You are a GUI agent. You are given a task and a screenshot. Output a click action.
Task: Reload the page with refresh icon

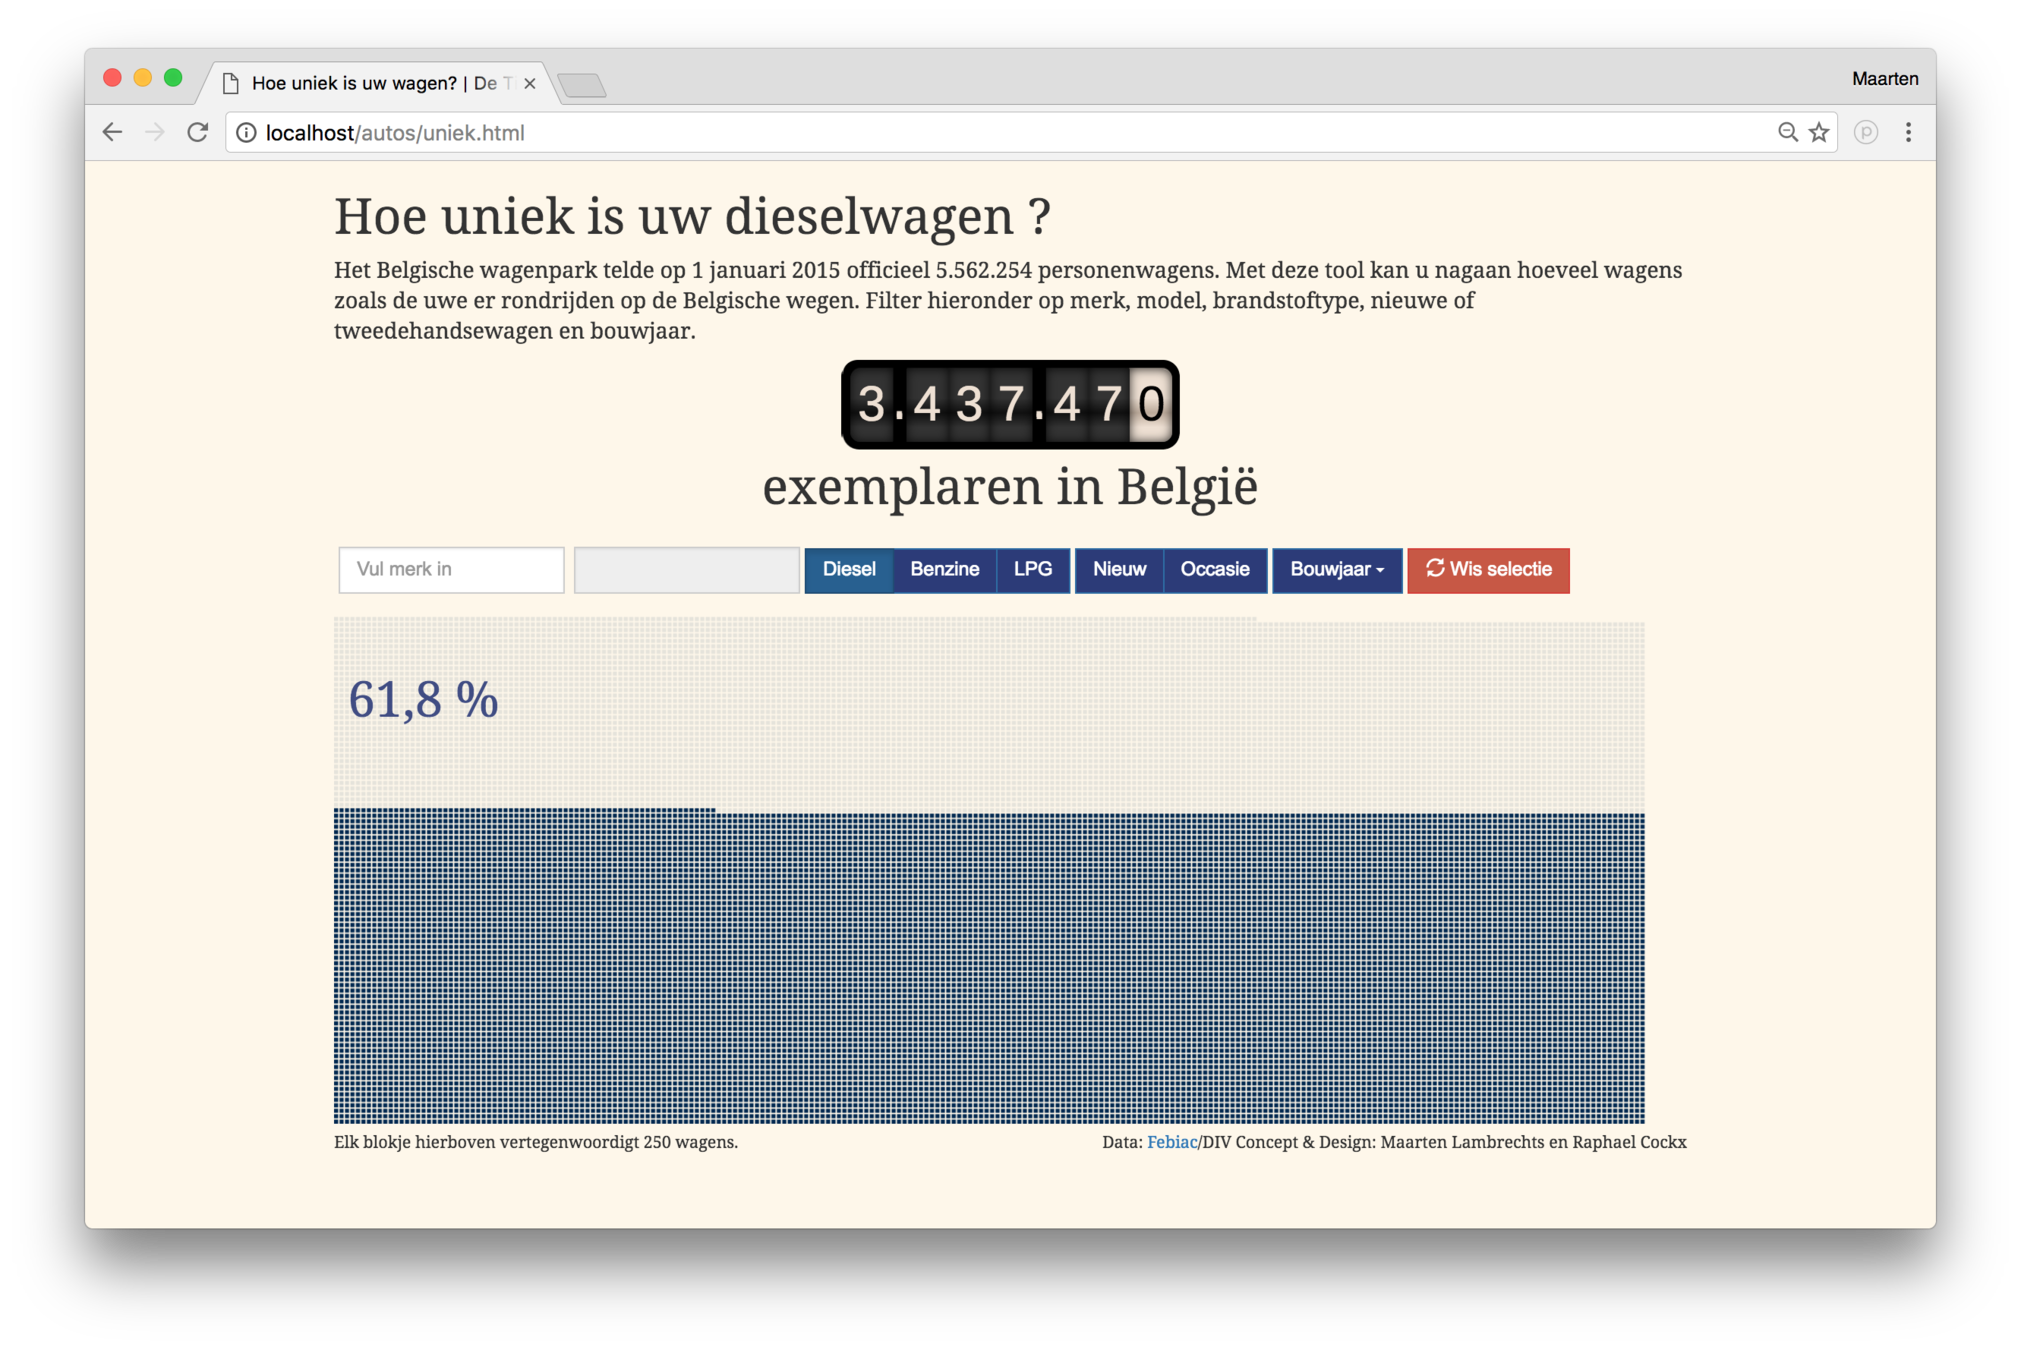pos(198,132)
